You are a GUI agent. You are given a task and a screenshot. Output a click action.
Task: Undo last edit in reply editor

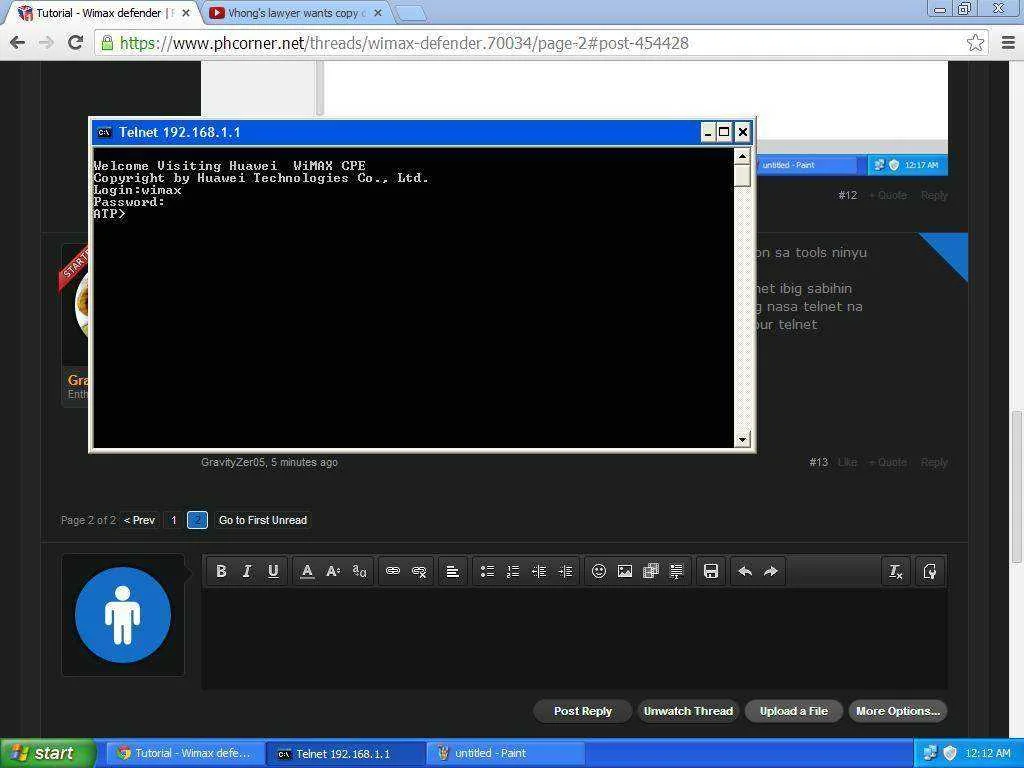pyautogui.click(x=744, y=571)
